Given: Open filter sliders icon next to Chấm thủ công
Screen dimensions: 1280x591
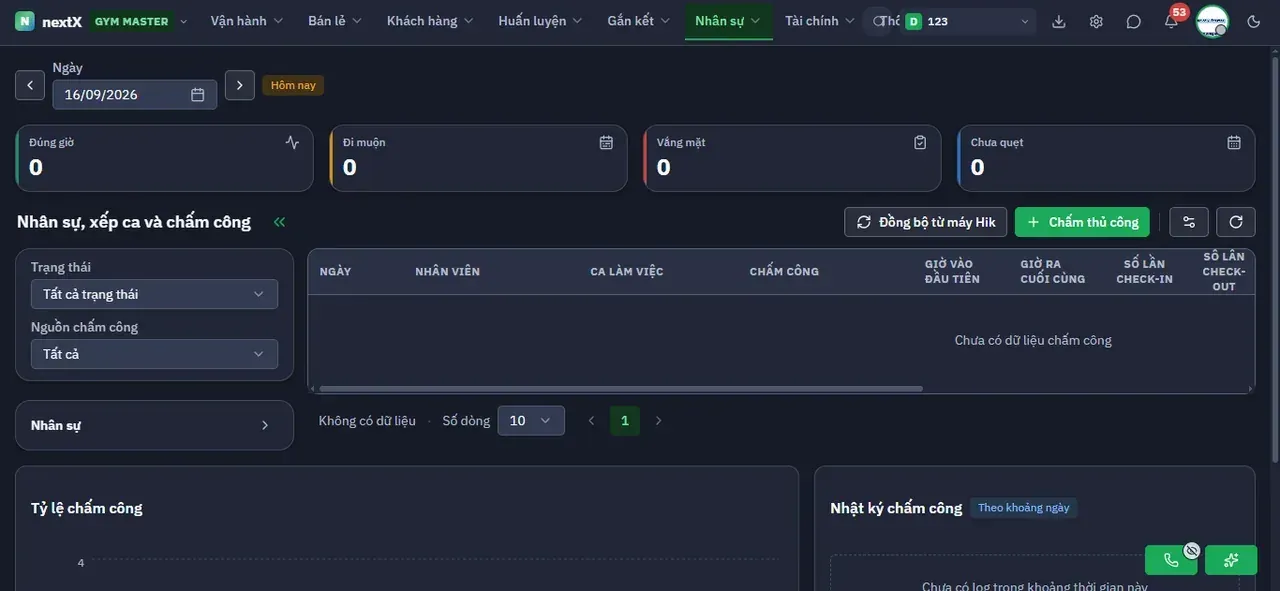Looking at the screenshot, I should click(x=1189, y=222).
